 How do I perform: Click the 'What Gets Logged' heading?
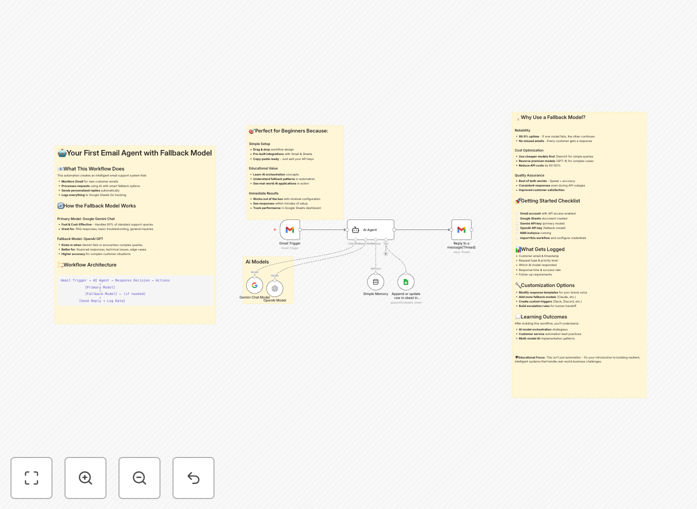(543, 249)
